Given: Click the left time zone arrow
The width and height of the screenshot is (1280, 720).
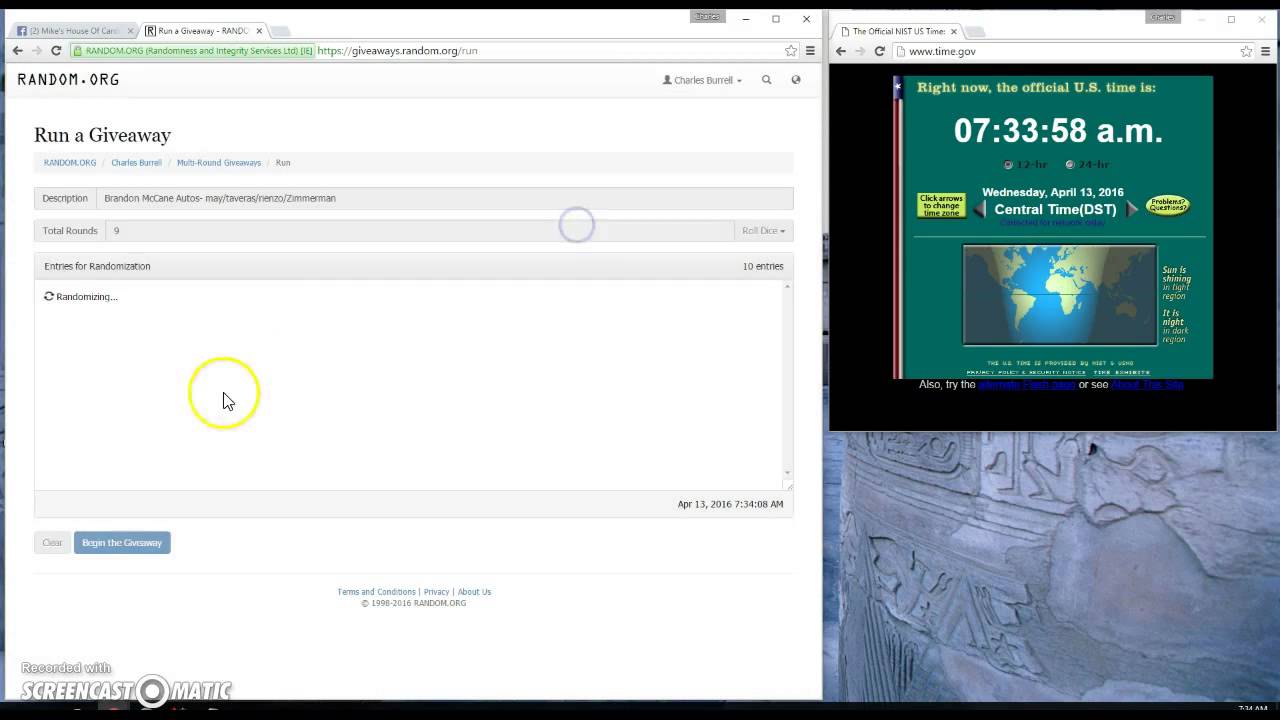Looking at the screenshot, I should coord(980,209).
